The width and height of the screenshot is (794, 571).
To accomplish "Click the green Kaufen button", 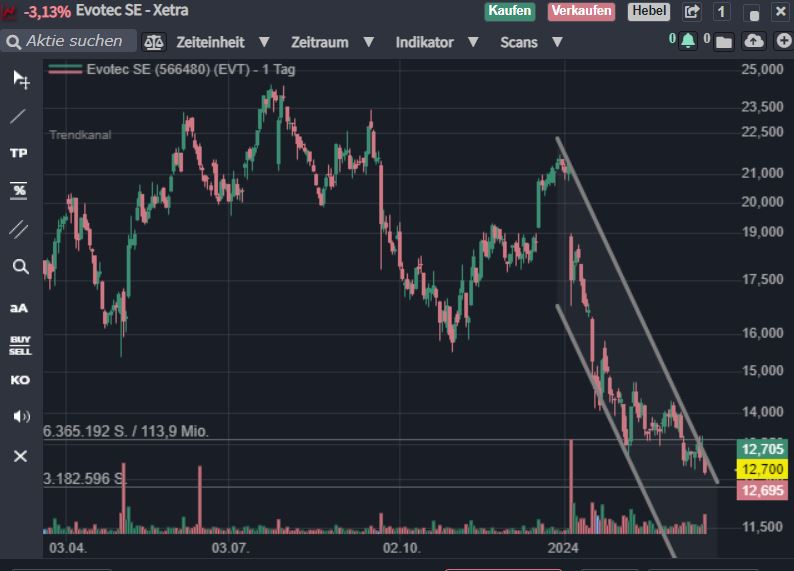I will tap(510, 11).
